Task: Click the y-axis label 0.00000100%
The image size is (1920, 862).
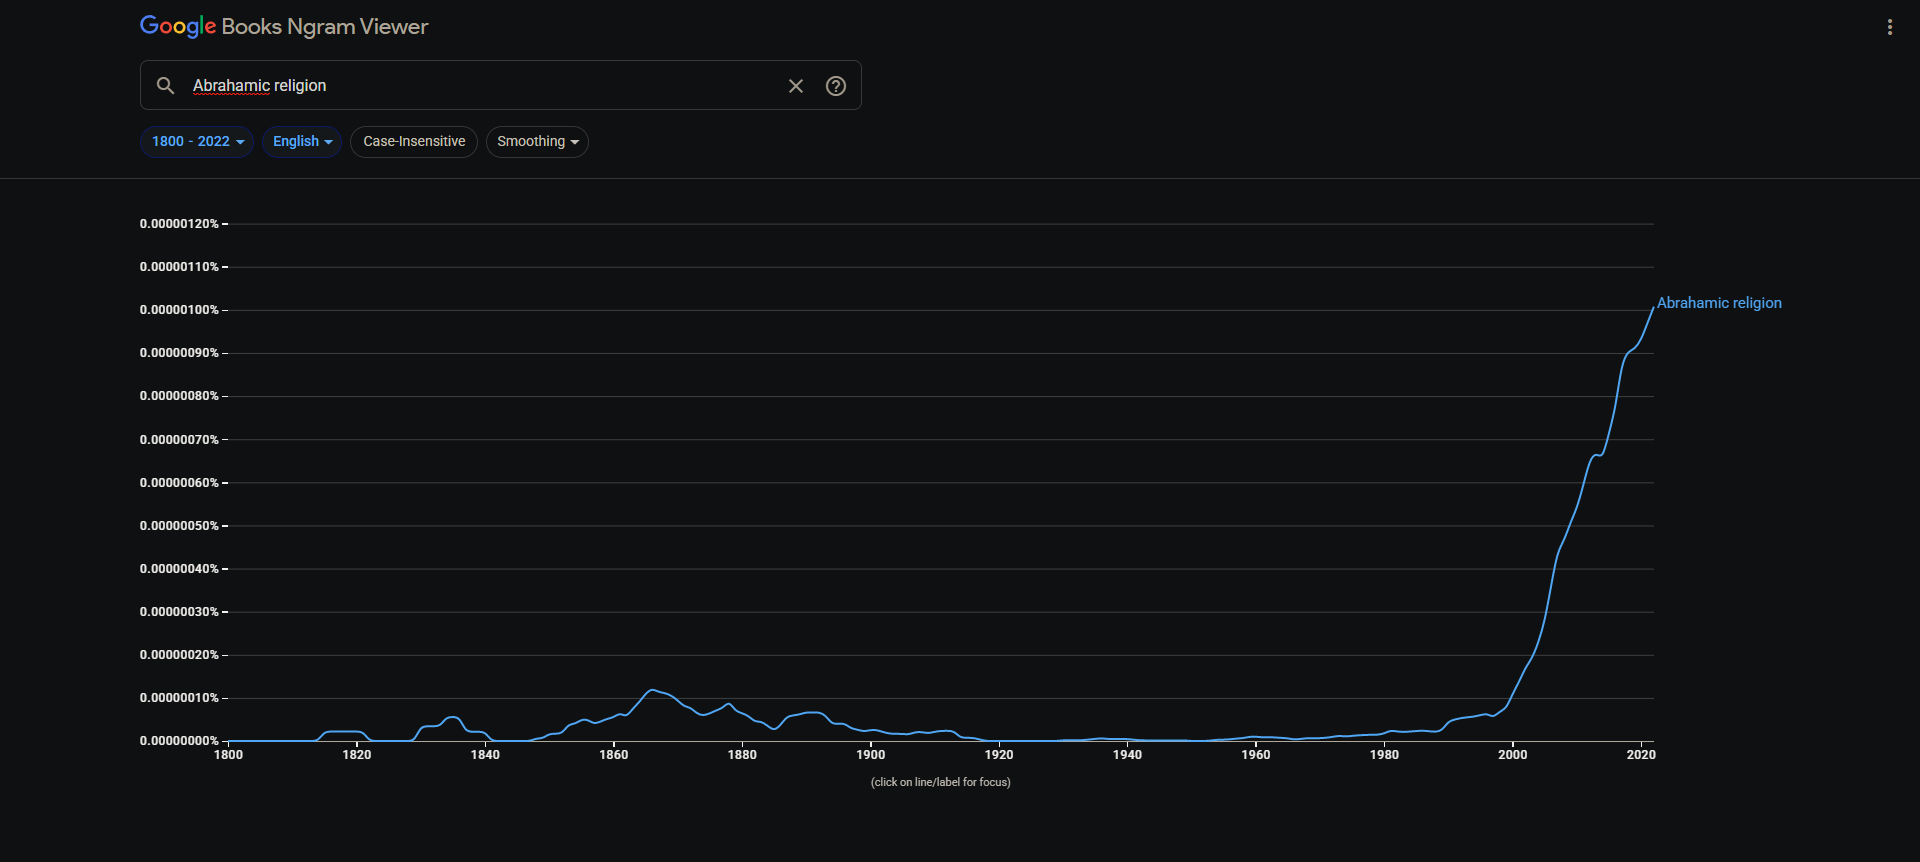Action: [179, 310]
